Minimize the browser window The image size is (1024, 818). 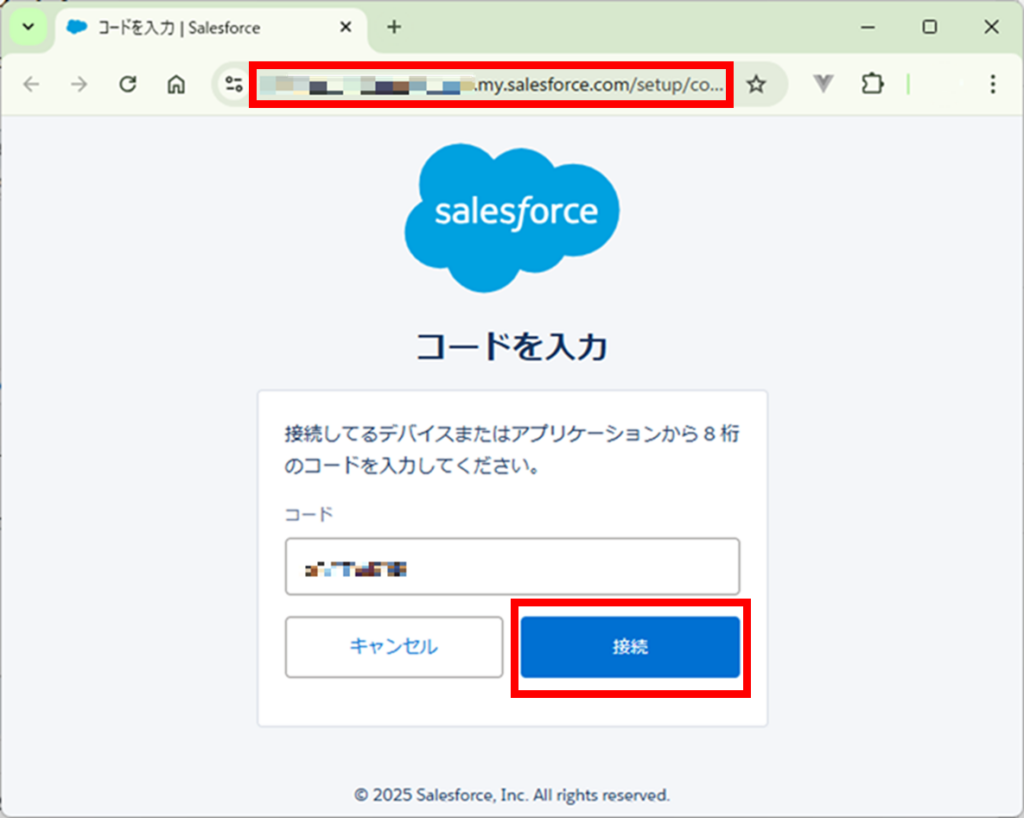[x=868, y=27]
